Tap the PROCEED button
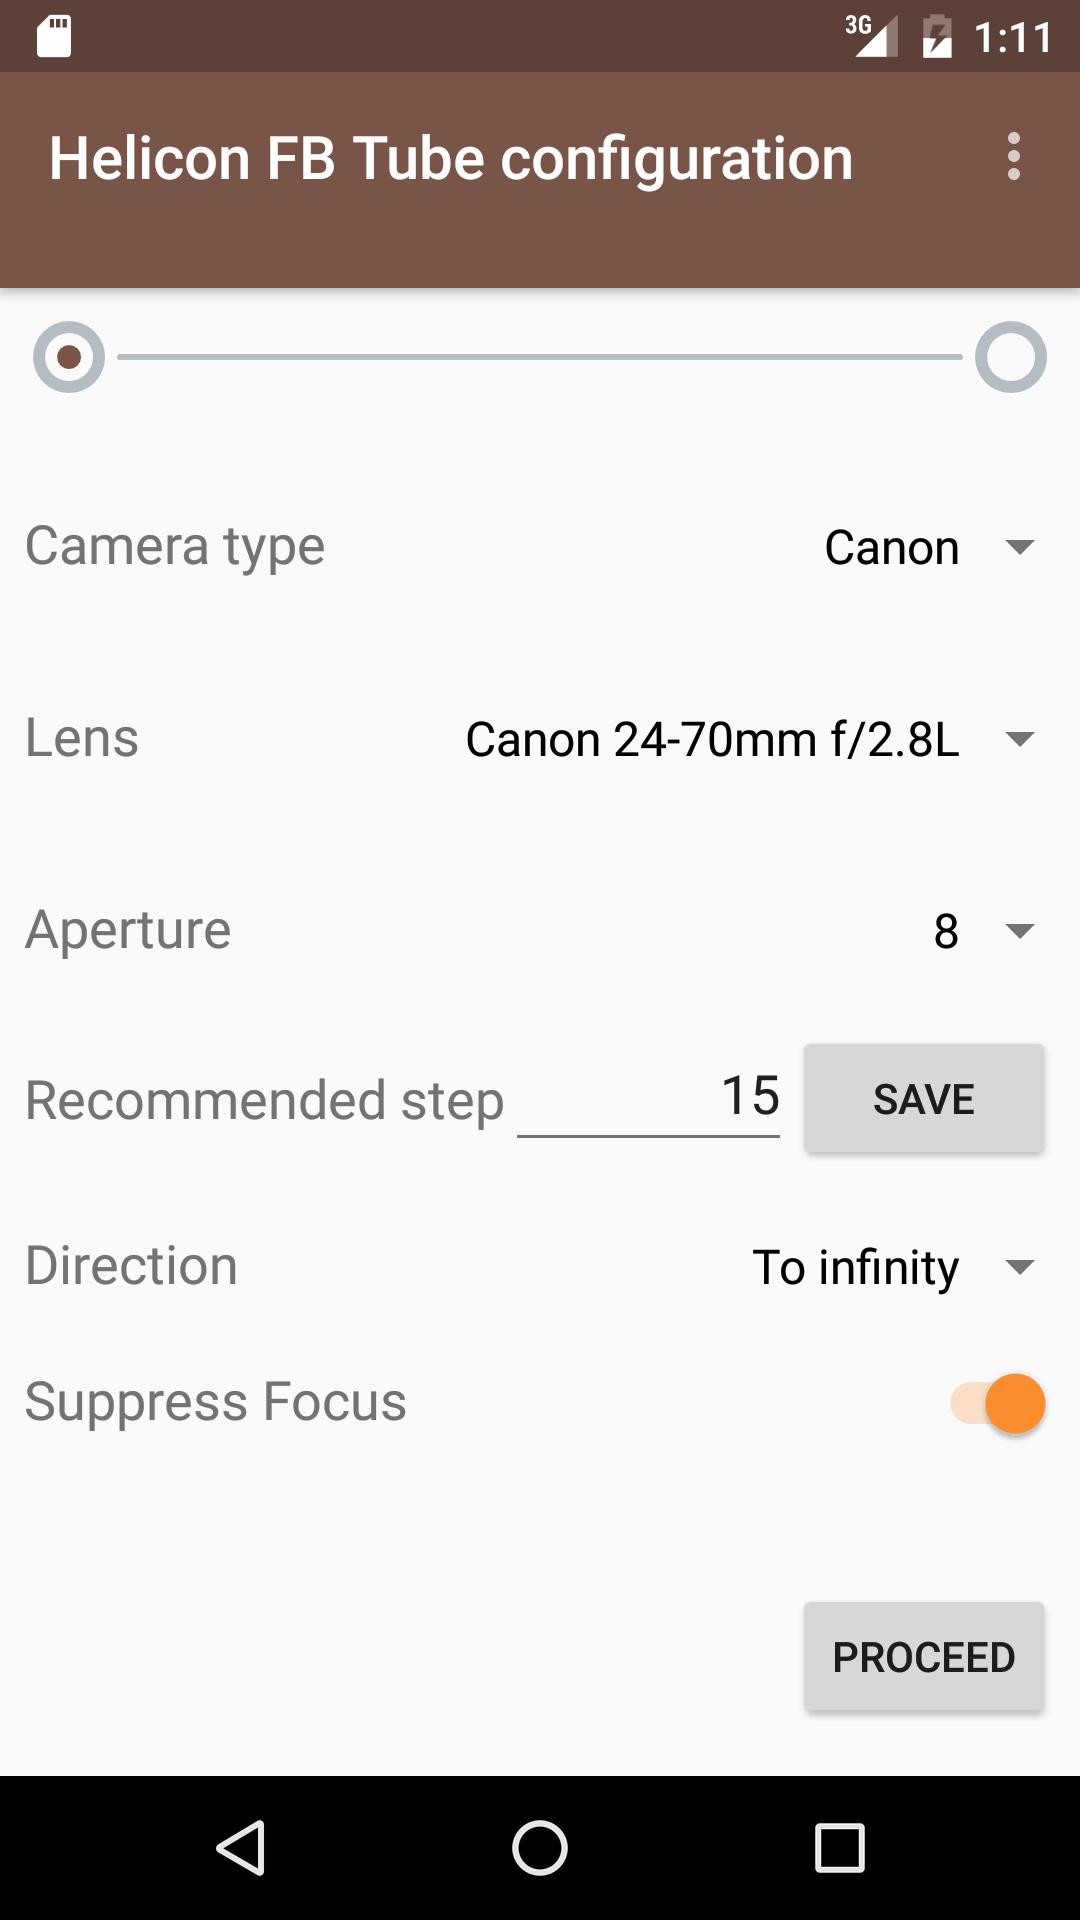 pos(924,1657)
